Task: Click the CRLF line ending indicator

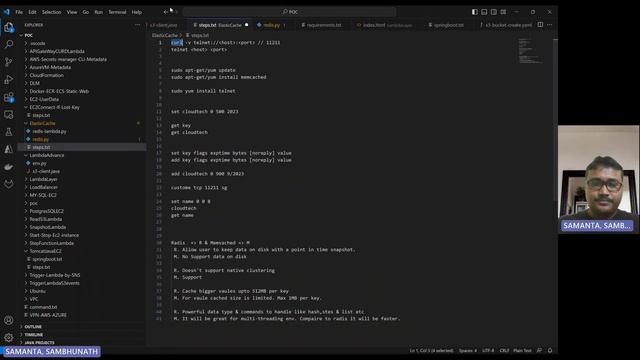Action: 504,351
